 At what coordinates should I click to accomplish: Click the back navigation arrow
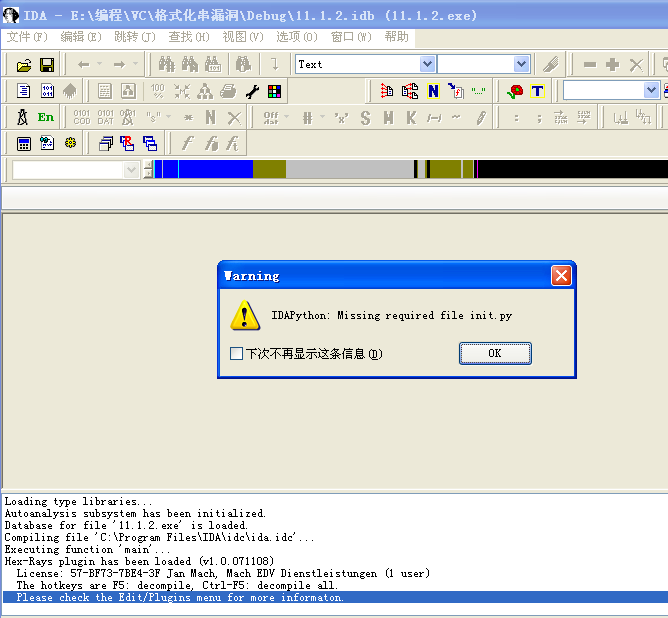click(x=84, y=65)
